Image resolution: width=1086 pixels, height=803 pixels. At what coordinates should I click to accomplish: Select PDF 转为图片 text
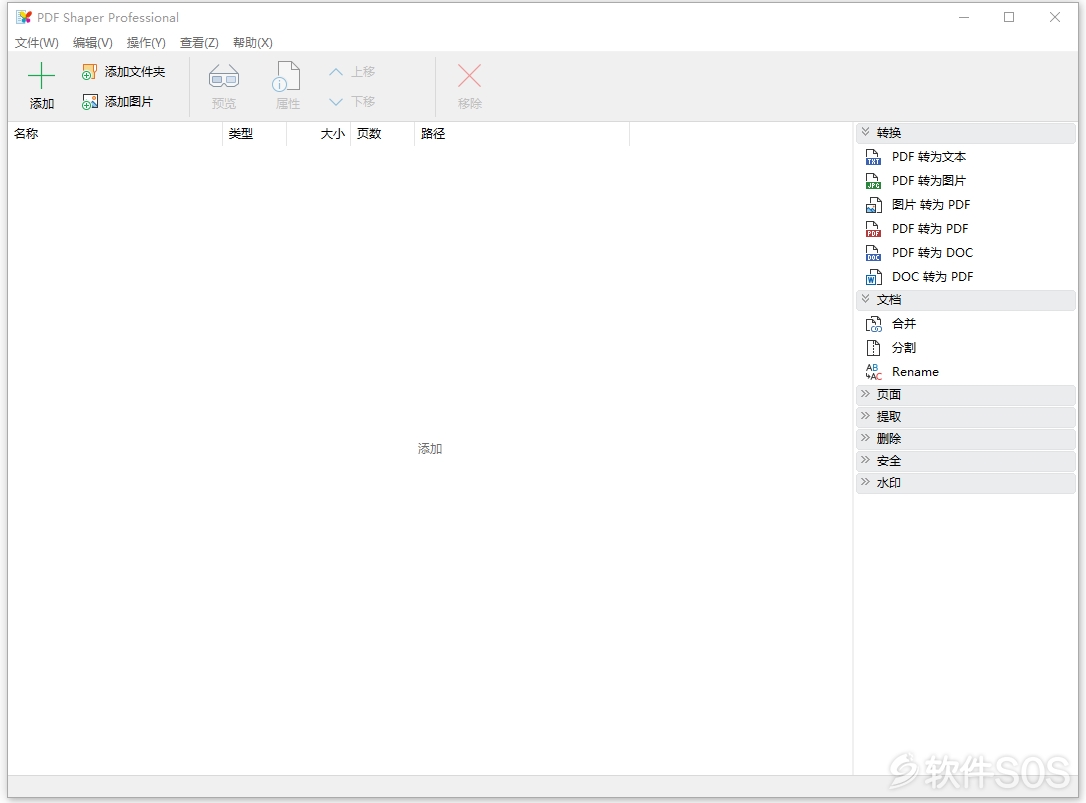[929, 181]
